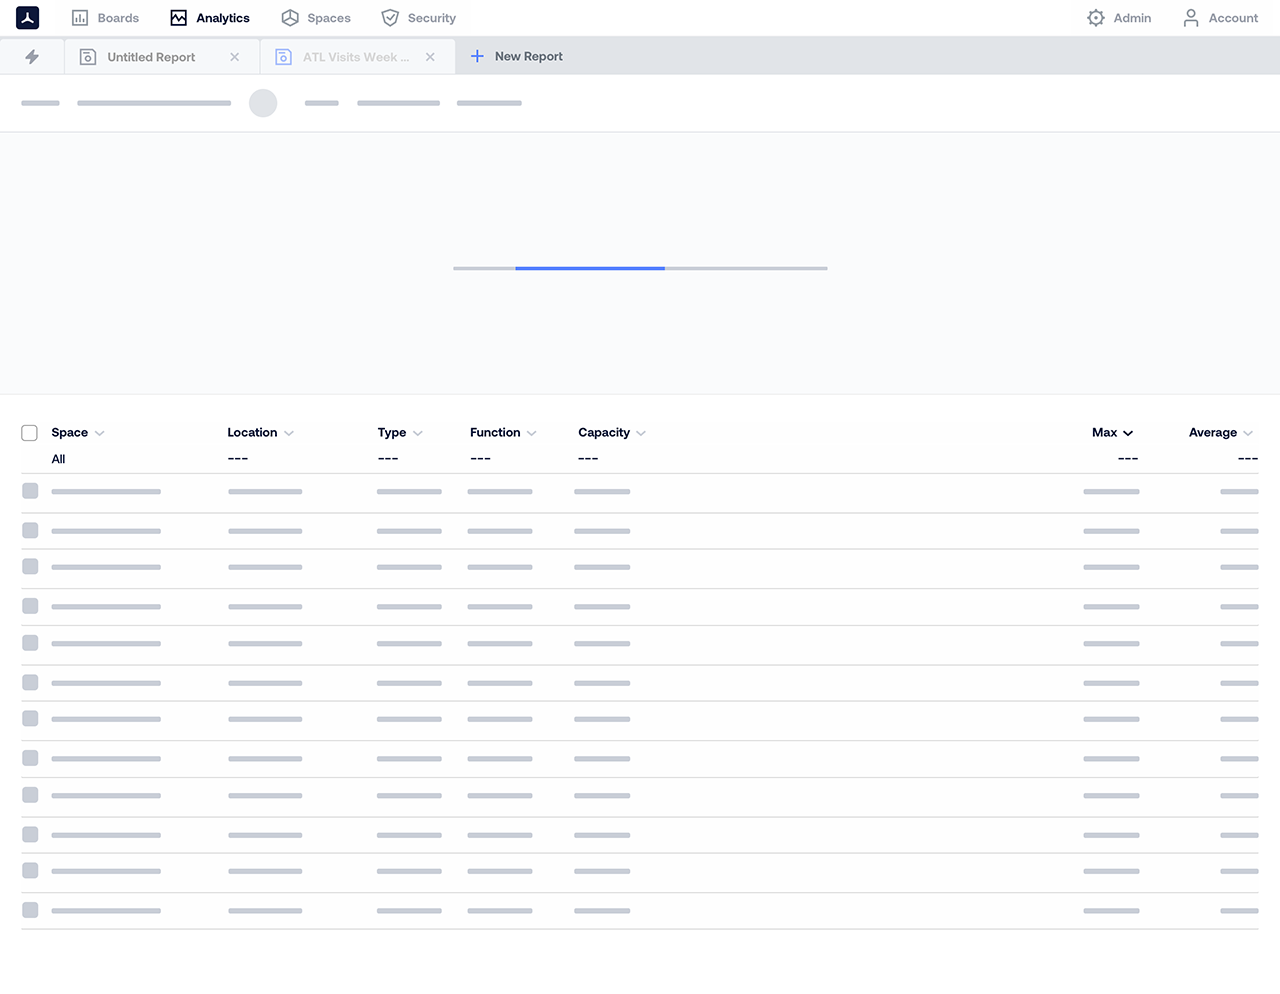Switch to the Untitled Report tab

[151, 57]
